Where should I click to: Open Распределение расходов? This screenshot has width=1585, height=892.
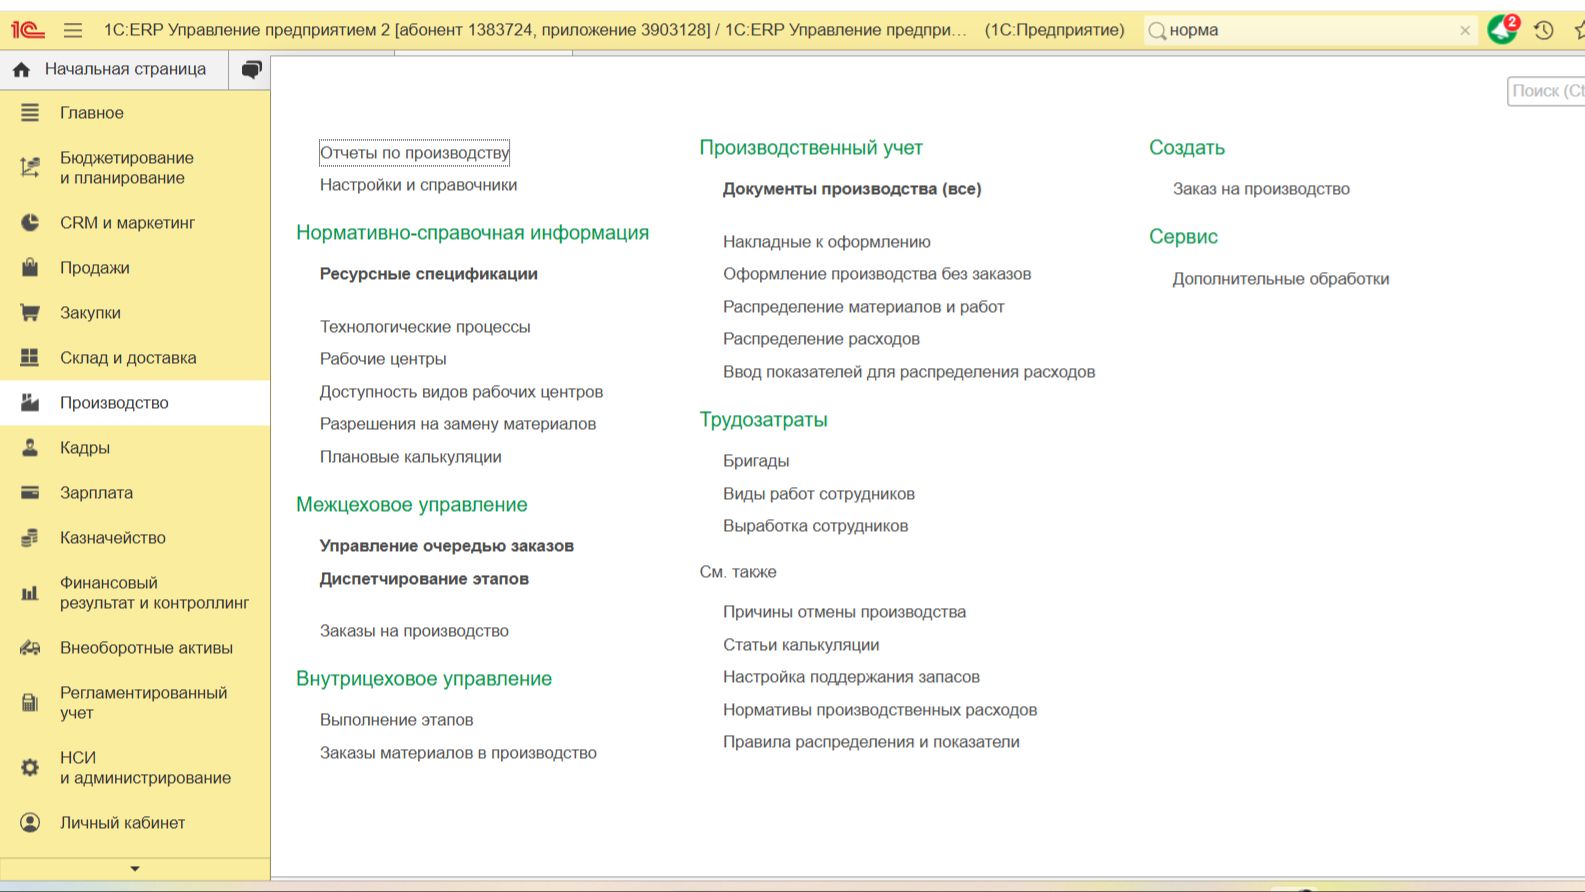tap(821, 339)
